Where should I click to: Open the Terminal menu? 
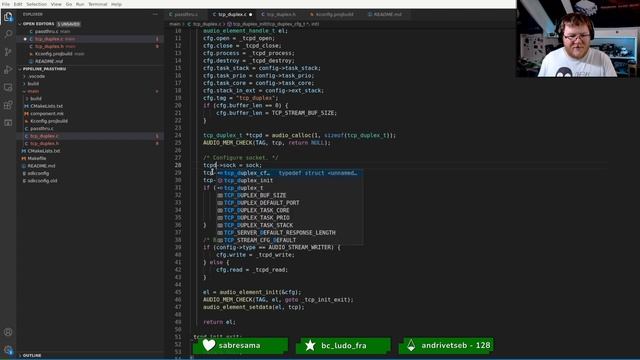pyautogui.click(x=98, y=4)
